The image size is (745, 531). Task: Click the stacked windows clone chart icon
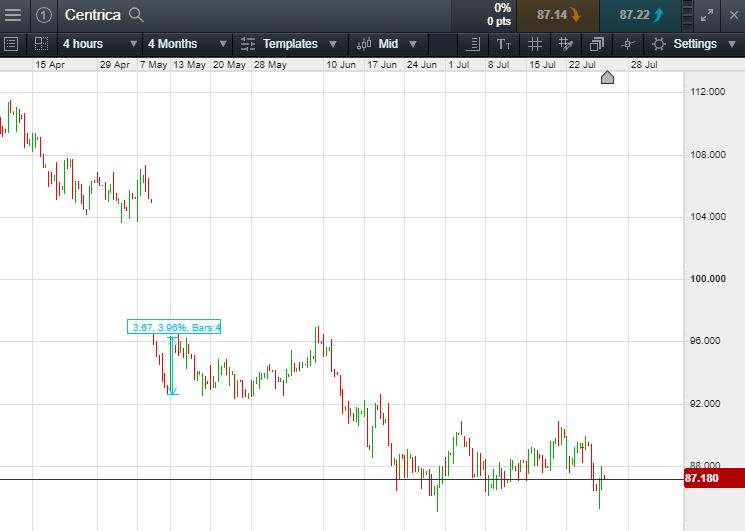click(596, 44)
